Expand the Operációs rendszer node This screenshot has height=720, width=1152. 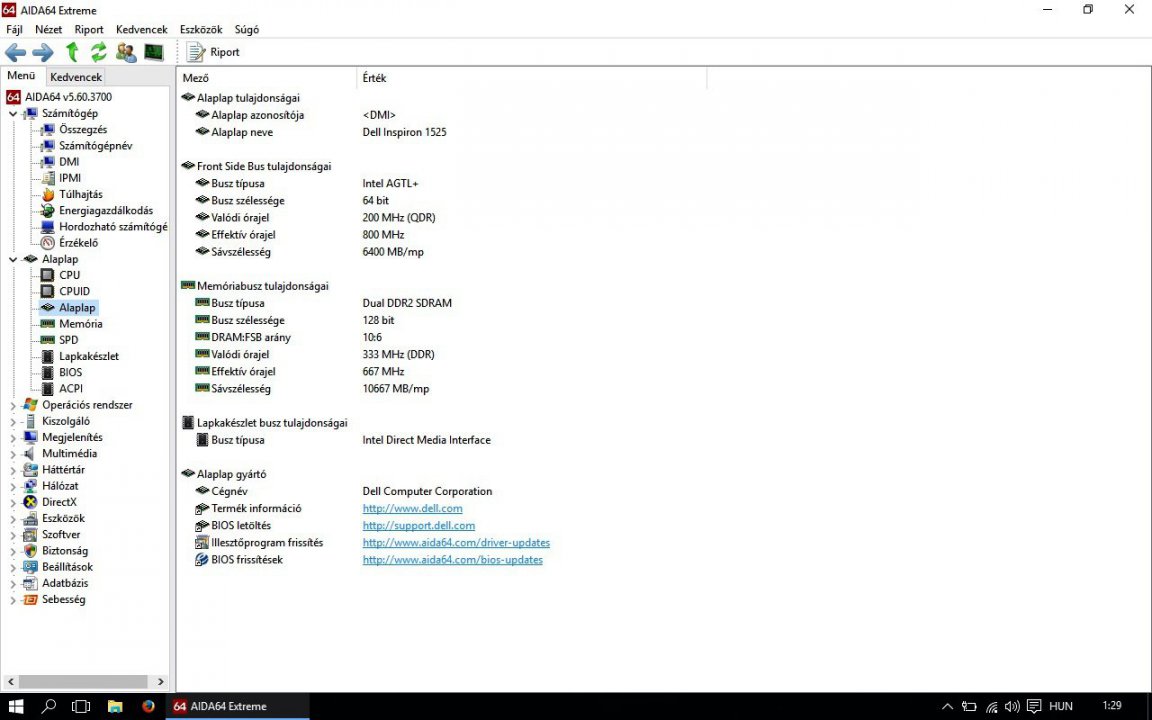[12, 405]
